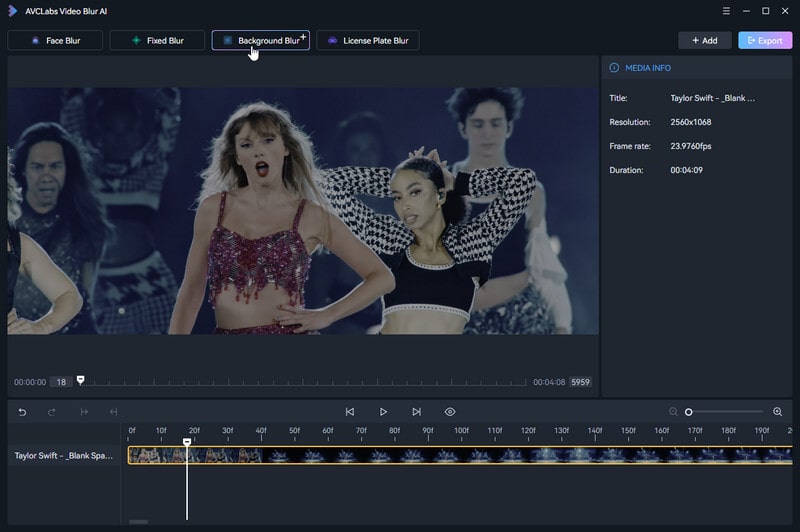Jump to the previous frame
Viewport: 800px width, 532px height.
pos(349,412)
